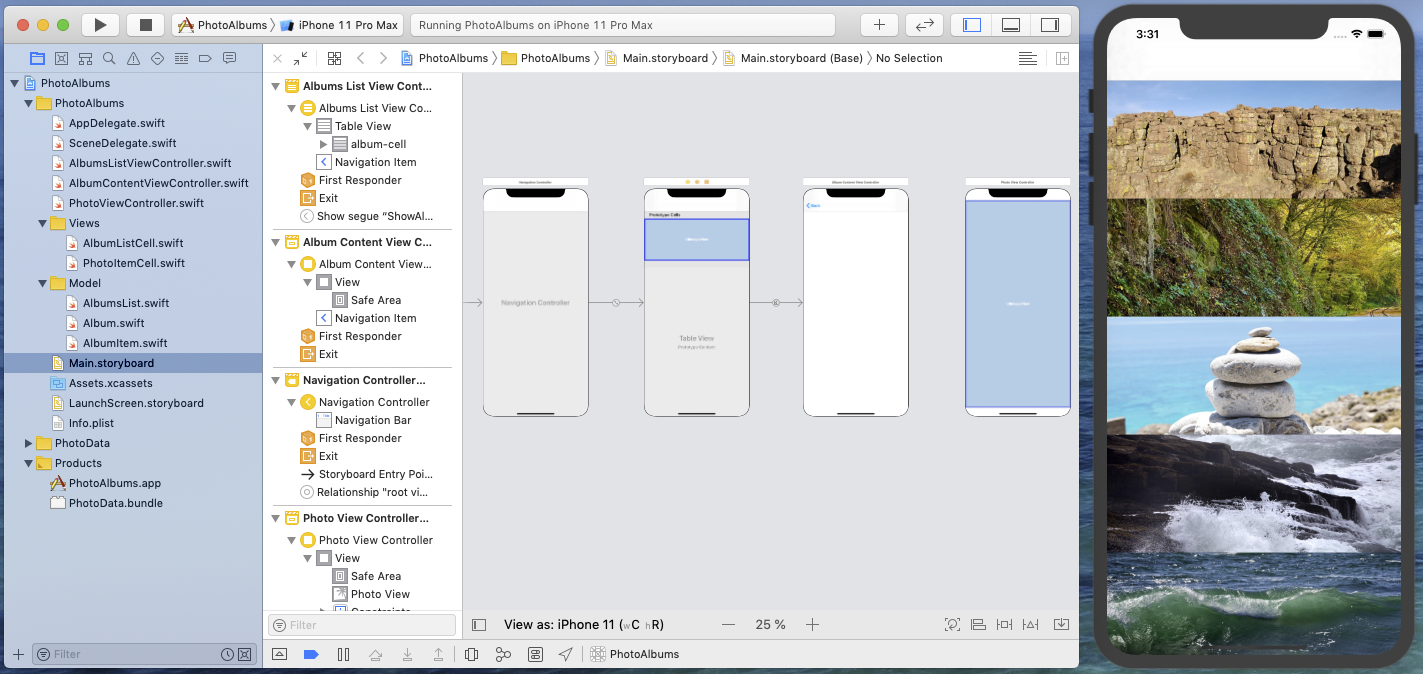
Task: Expand the album-cell outline row
Action: [x=323, y=144]
